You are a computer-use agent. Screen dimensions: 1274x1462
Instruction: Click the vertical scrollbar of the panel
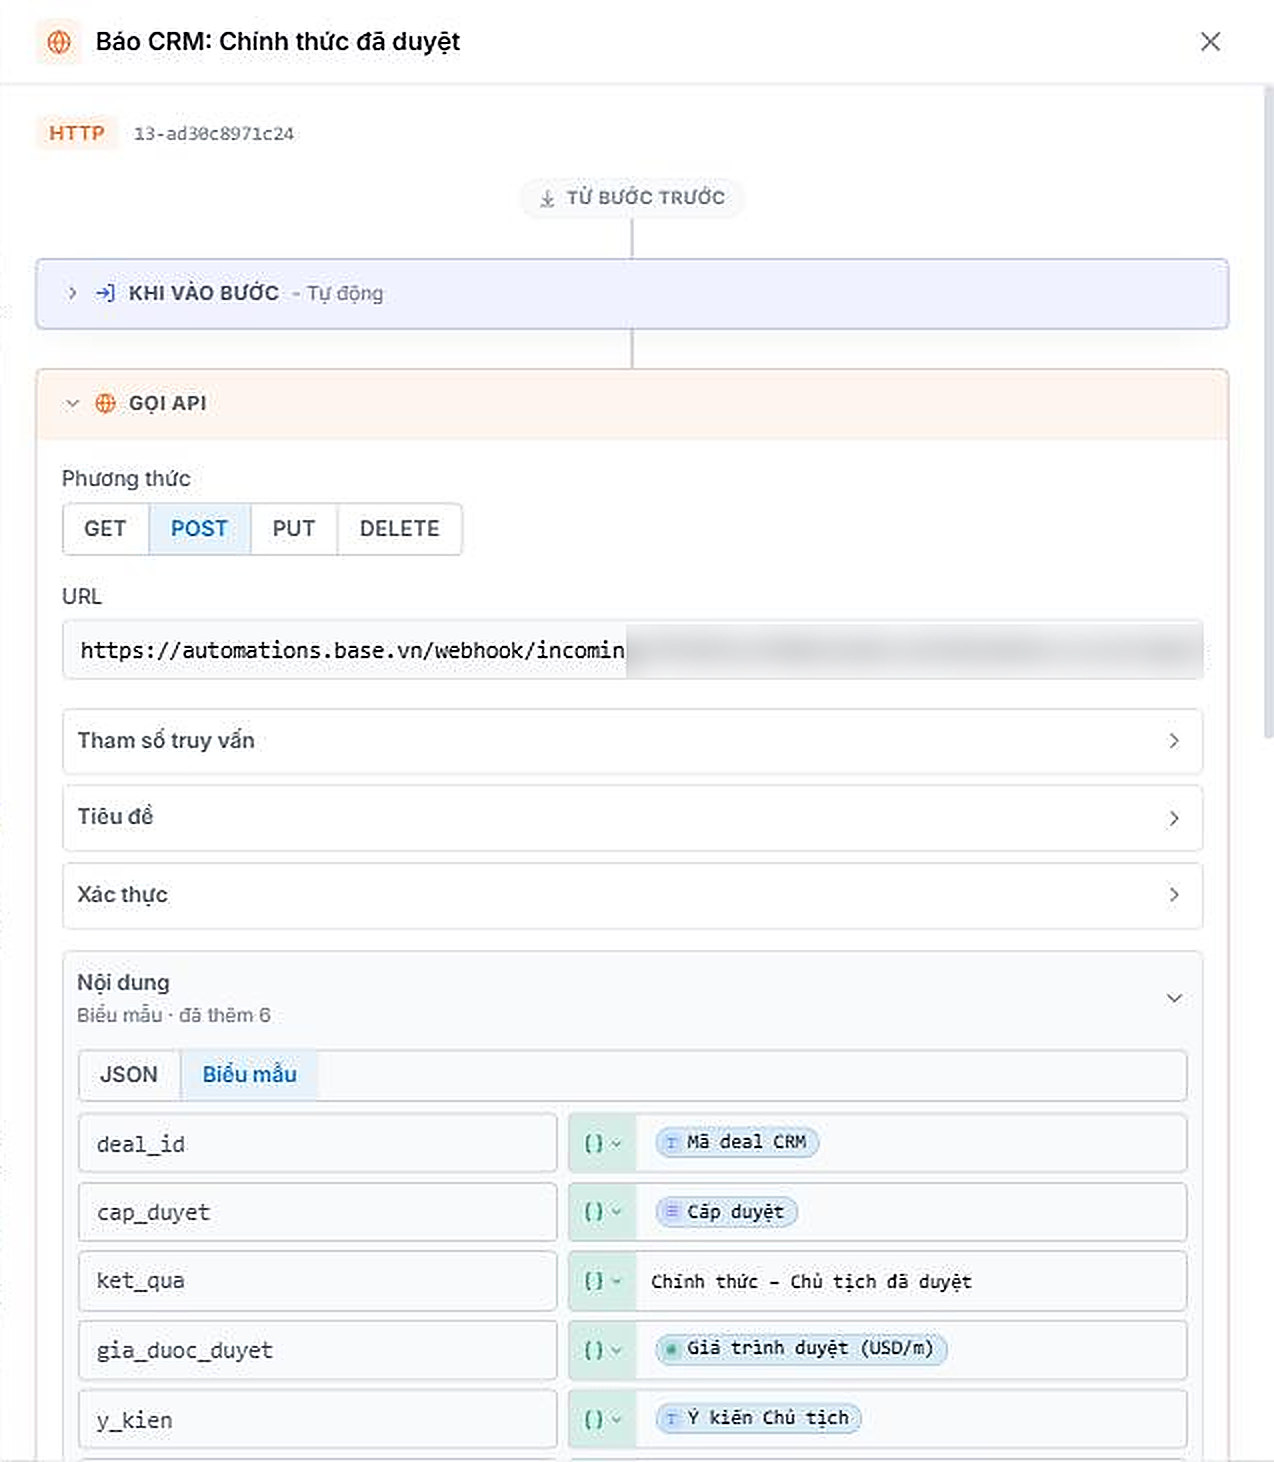1268,412
